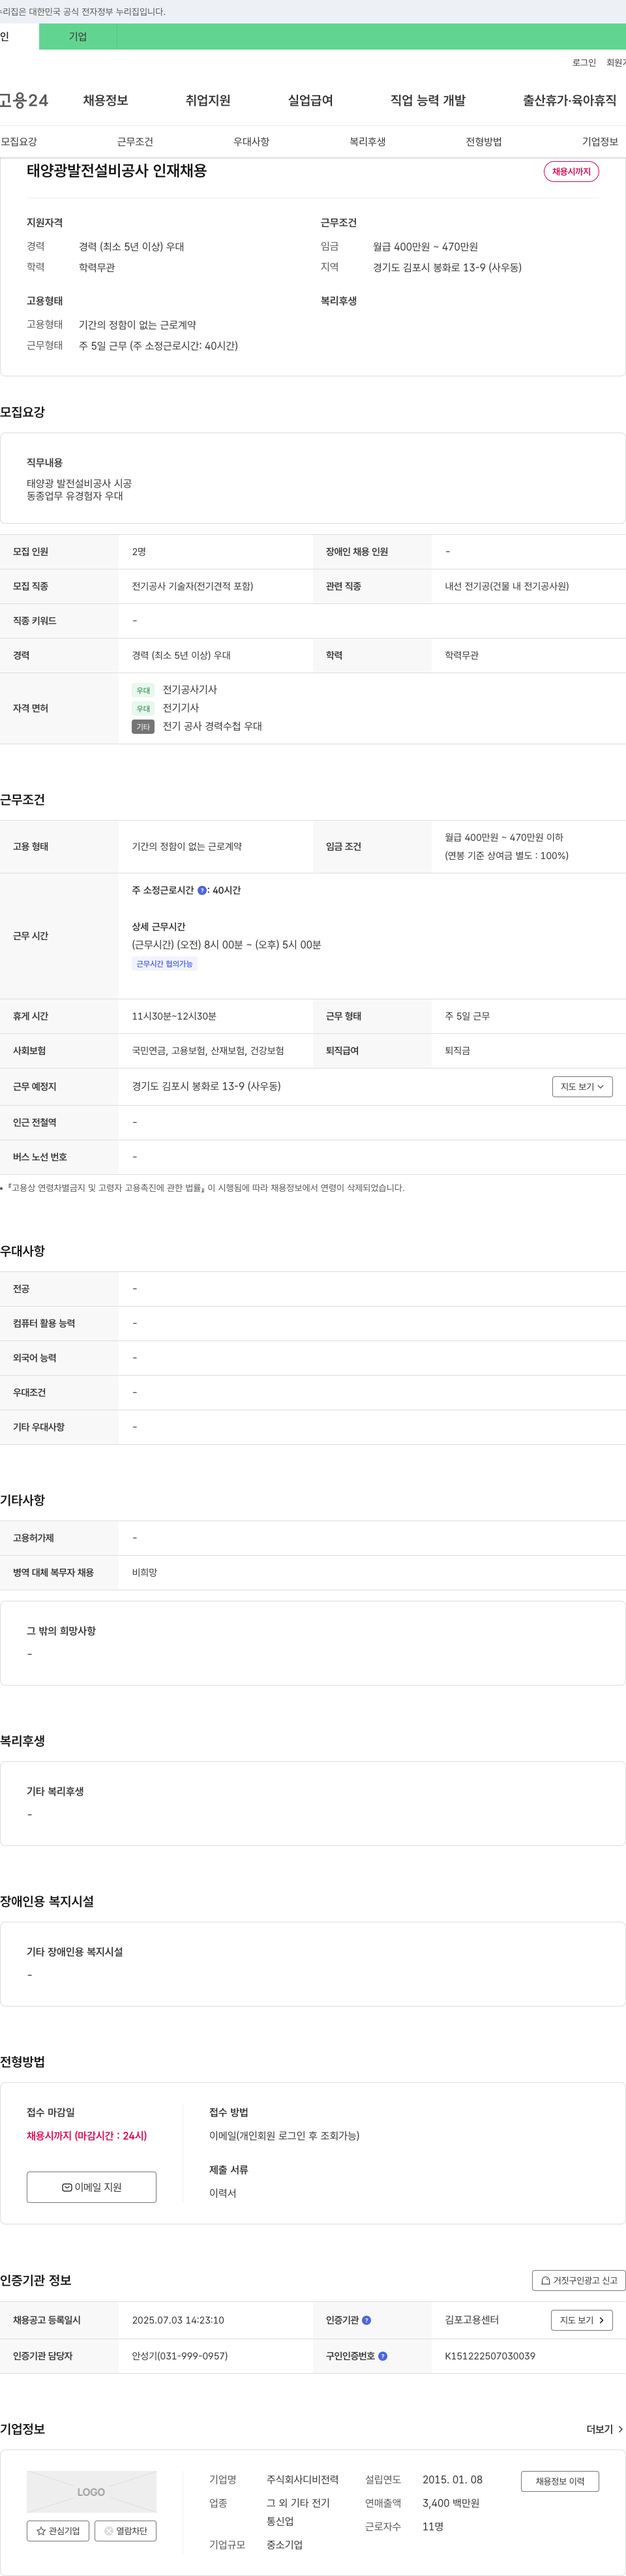Jump to the 근무조건 section tab

(135, 142)
